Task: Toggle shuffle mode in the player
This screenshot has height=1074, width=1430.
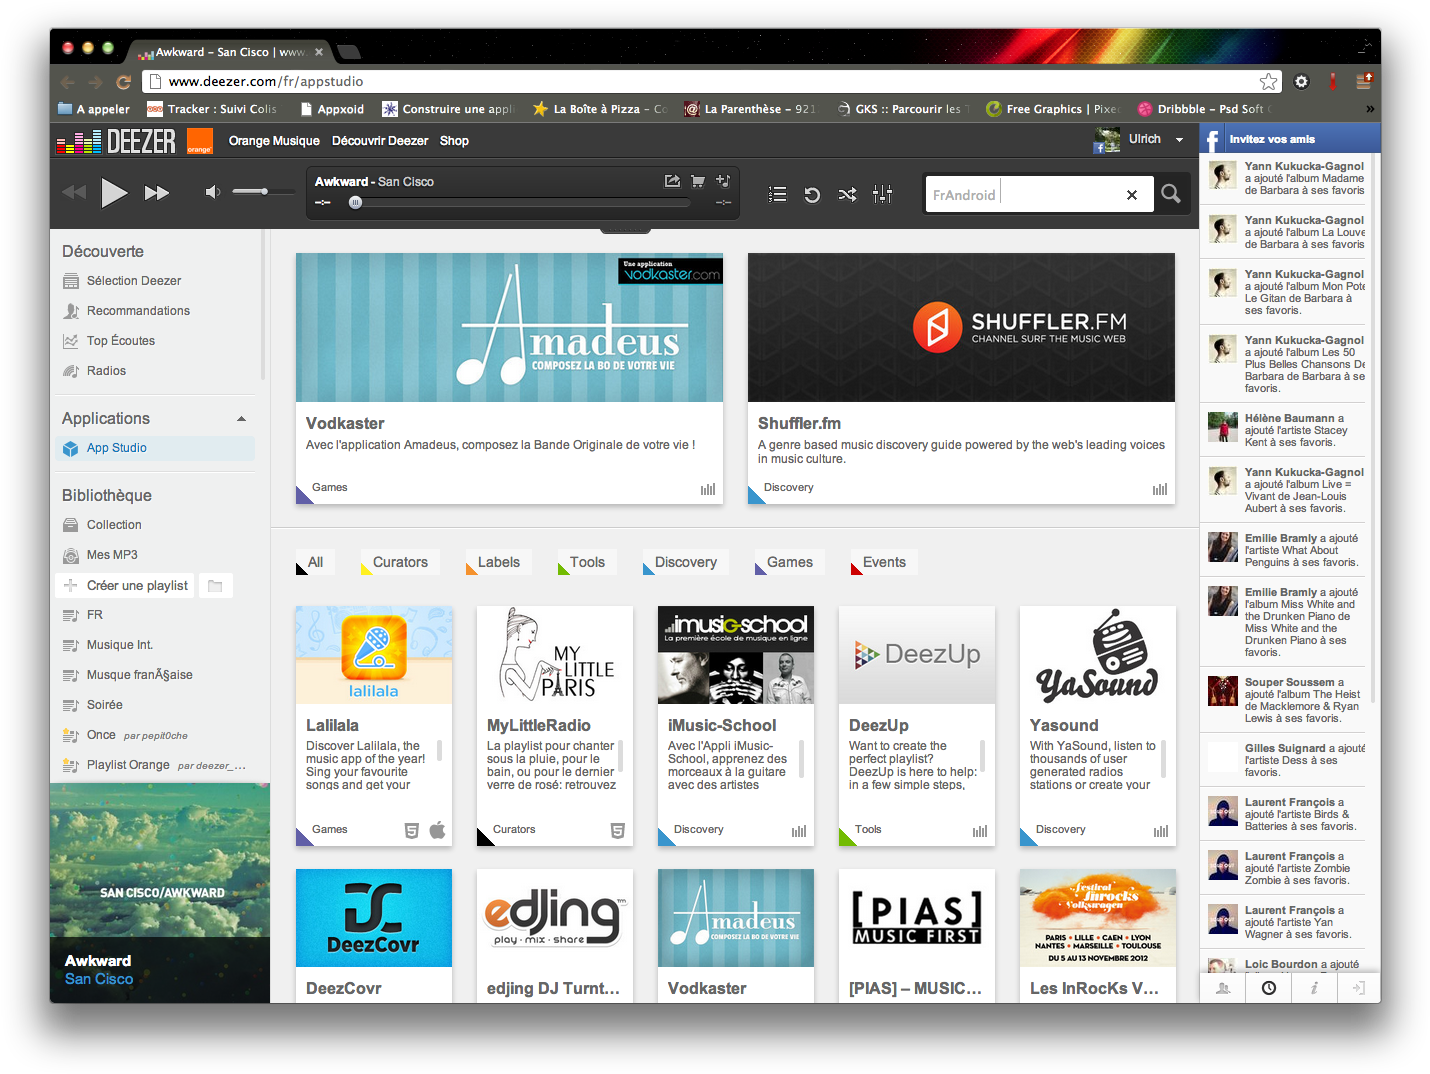Action: [847, 194]
